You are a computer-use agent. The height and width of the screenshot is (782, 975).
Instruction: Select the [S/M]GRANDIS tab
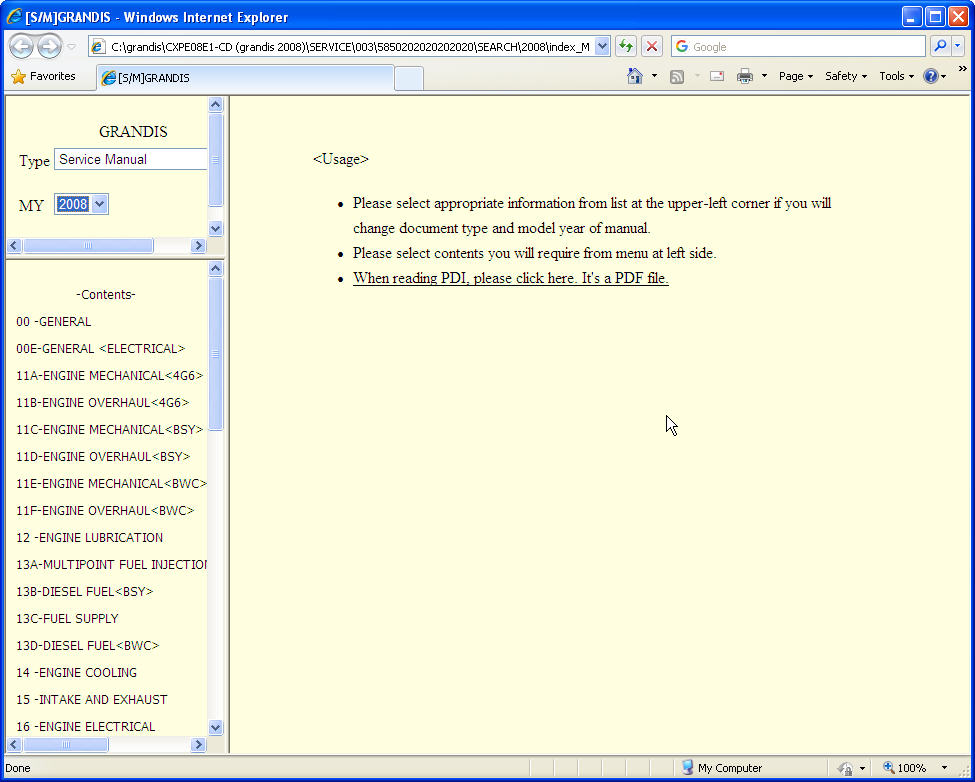coord(246,78)
